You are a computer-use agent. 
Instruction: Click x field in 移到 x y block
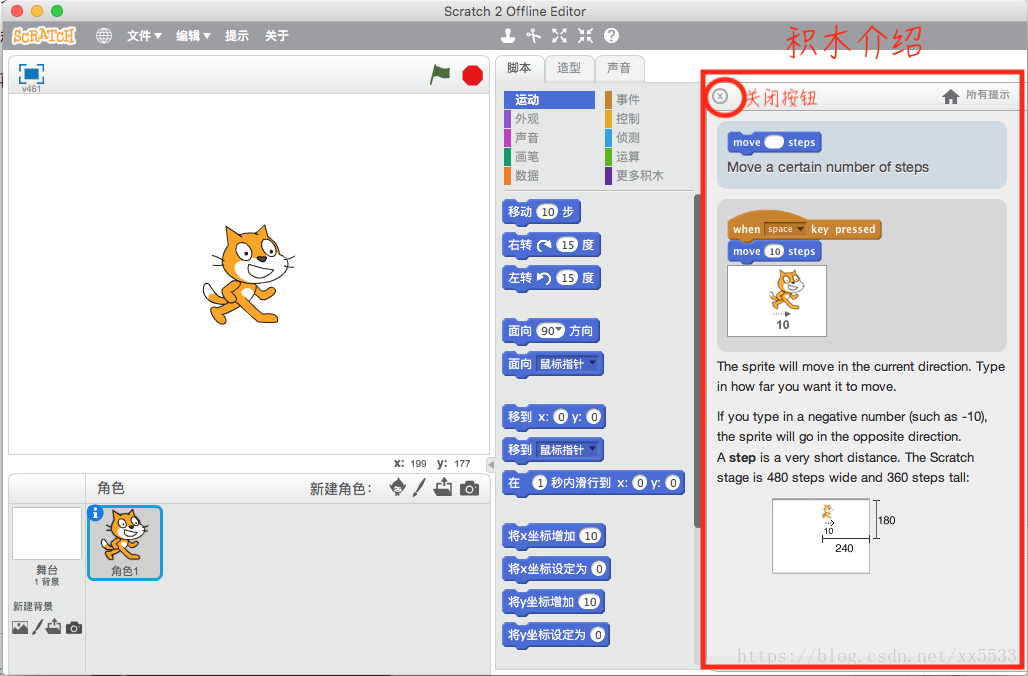pyautogui.click(x=560, y=417)
